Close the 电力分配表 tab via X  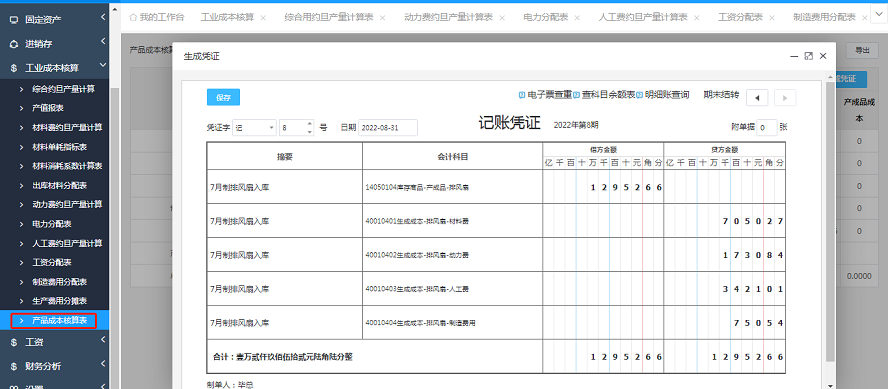[x=577, y=18]
